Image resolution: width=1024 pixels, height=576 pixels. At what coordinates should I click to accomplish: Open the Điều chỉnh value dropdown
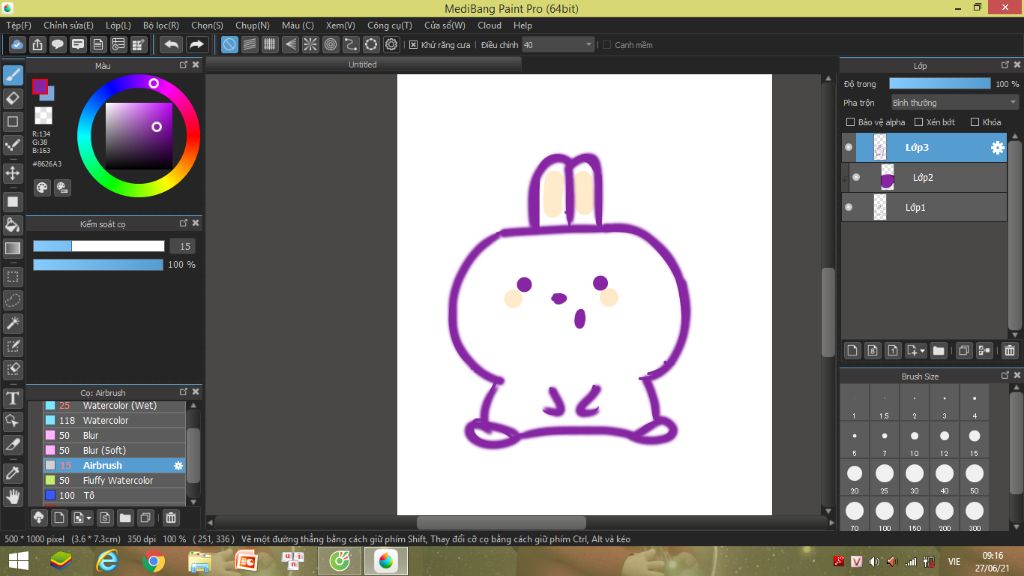pos(558,44)
